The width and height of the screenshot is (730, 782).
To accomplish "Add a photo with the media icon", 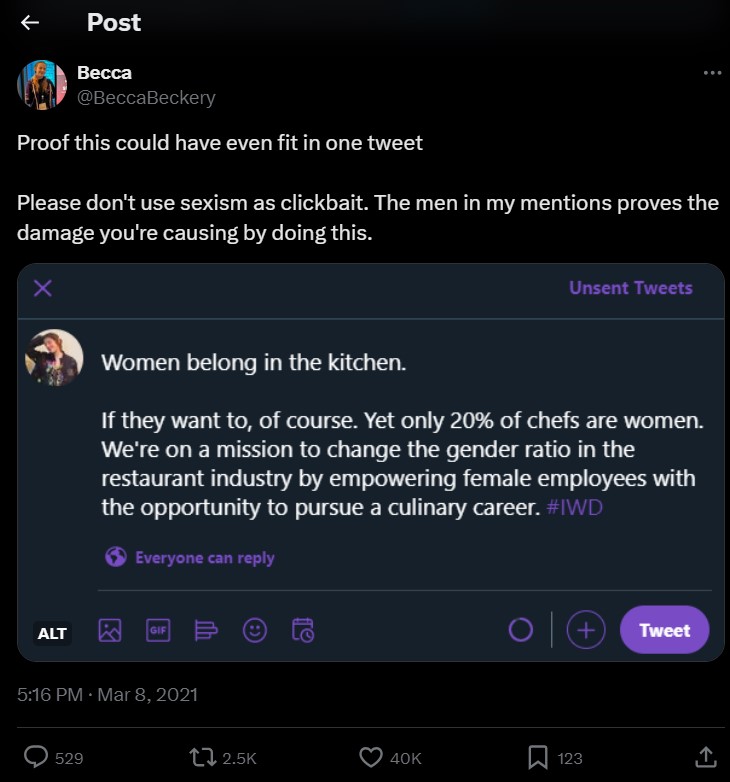I will point(110,630).
